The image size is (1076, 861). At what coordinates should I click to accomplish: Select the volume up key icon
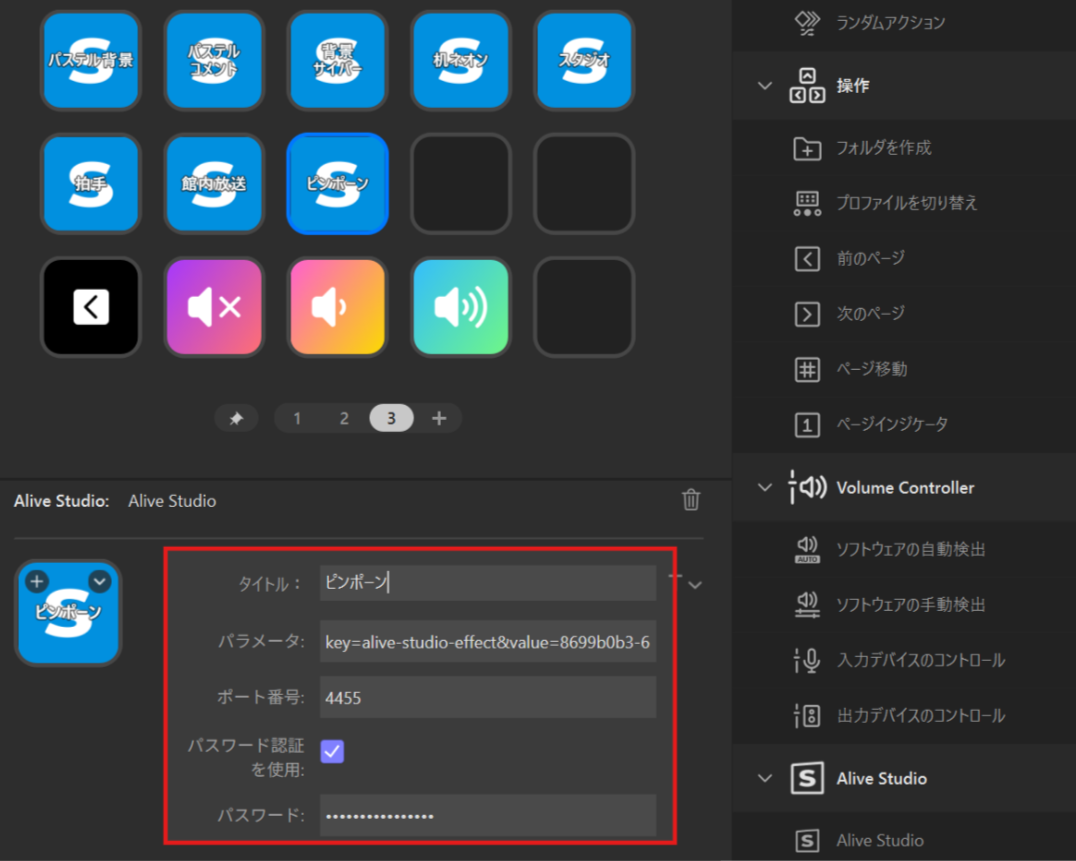(460, 307)
